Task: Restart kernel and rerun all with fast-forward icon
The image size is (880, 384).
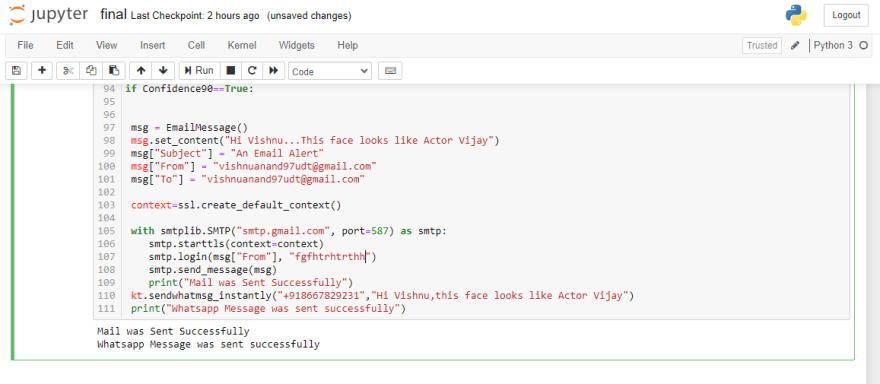Action: click(273, 71)
